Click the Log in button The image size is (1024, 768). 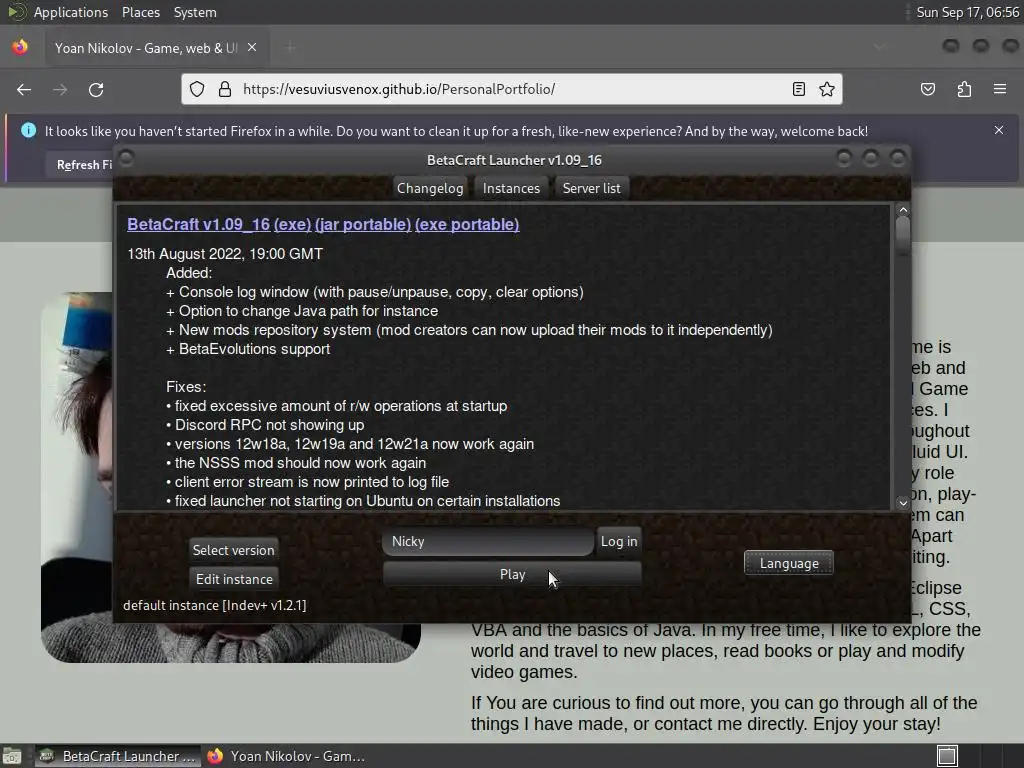618,541
